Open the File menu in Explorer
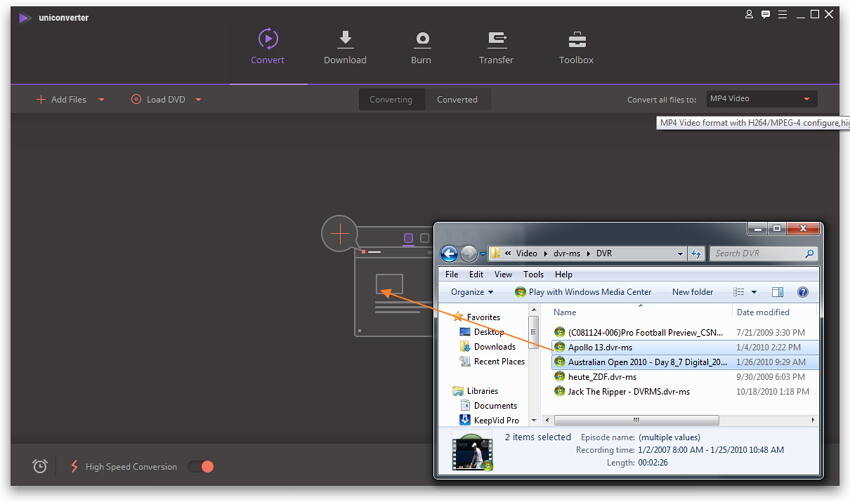850x502 pixels. pyautogui.click(x=452, y=275)
